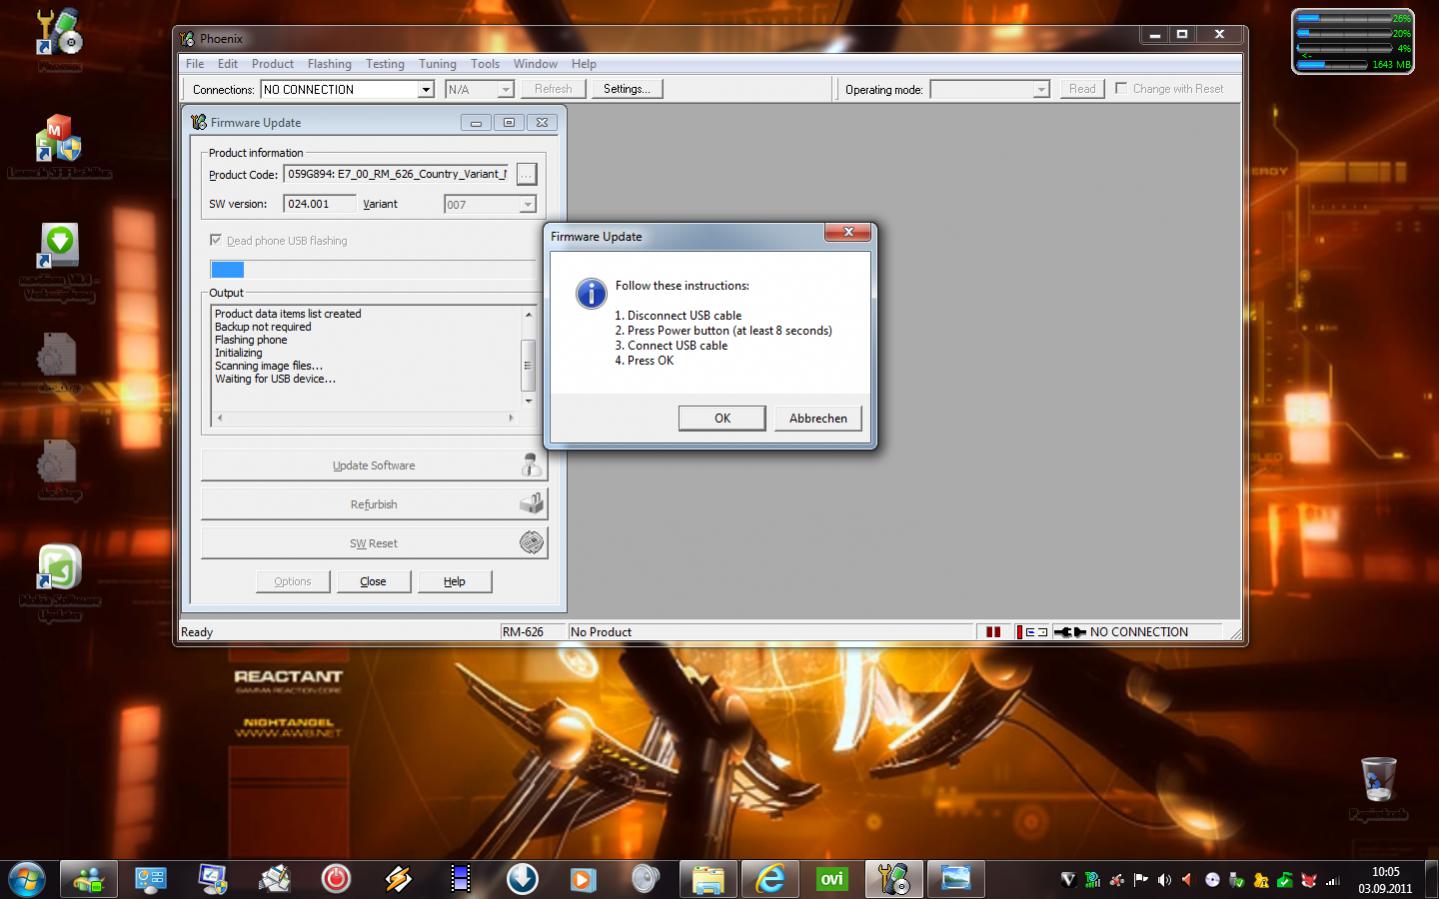Click "Backup not required" output line
Screen dimensions: 1439x899
(x=263, y=327)
